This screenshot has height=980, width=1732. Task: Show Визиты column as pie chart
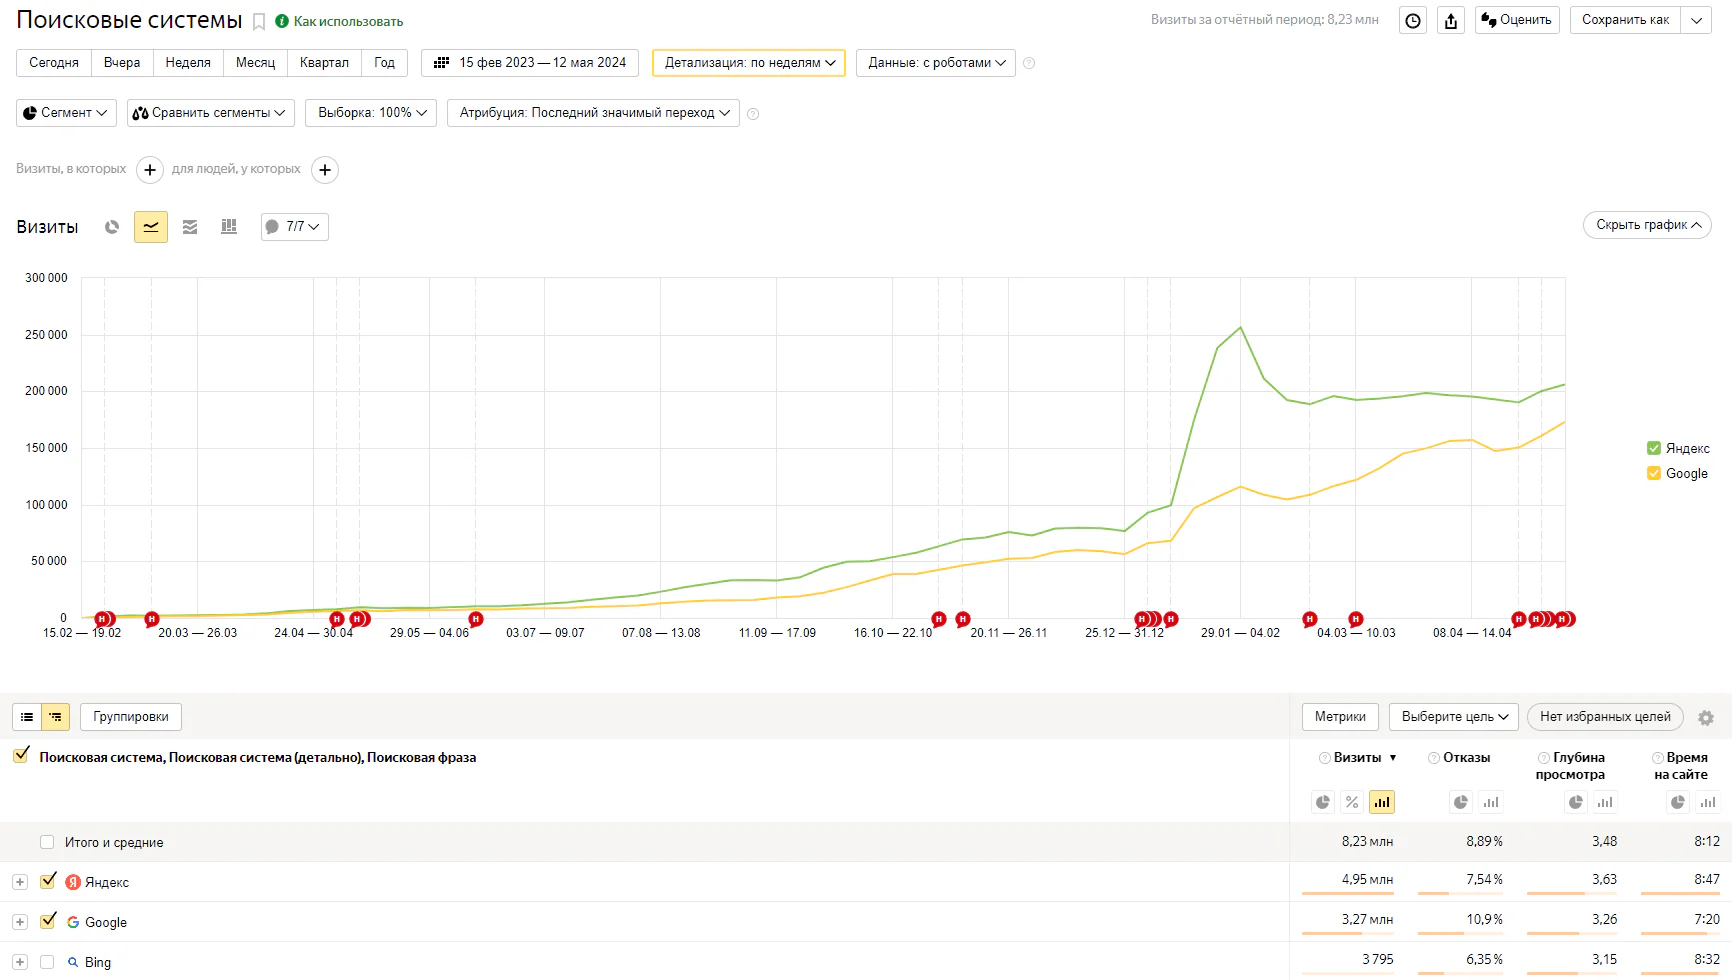[x=1323, y=802]
